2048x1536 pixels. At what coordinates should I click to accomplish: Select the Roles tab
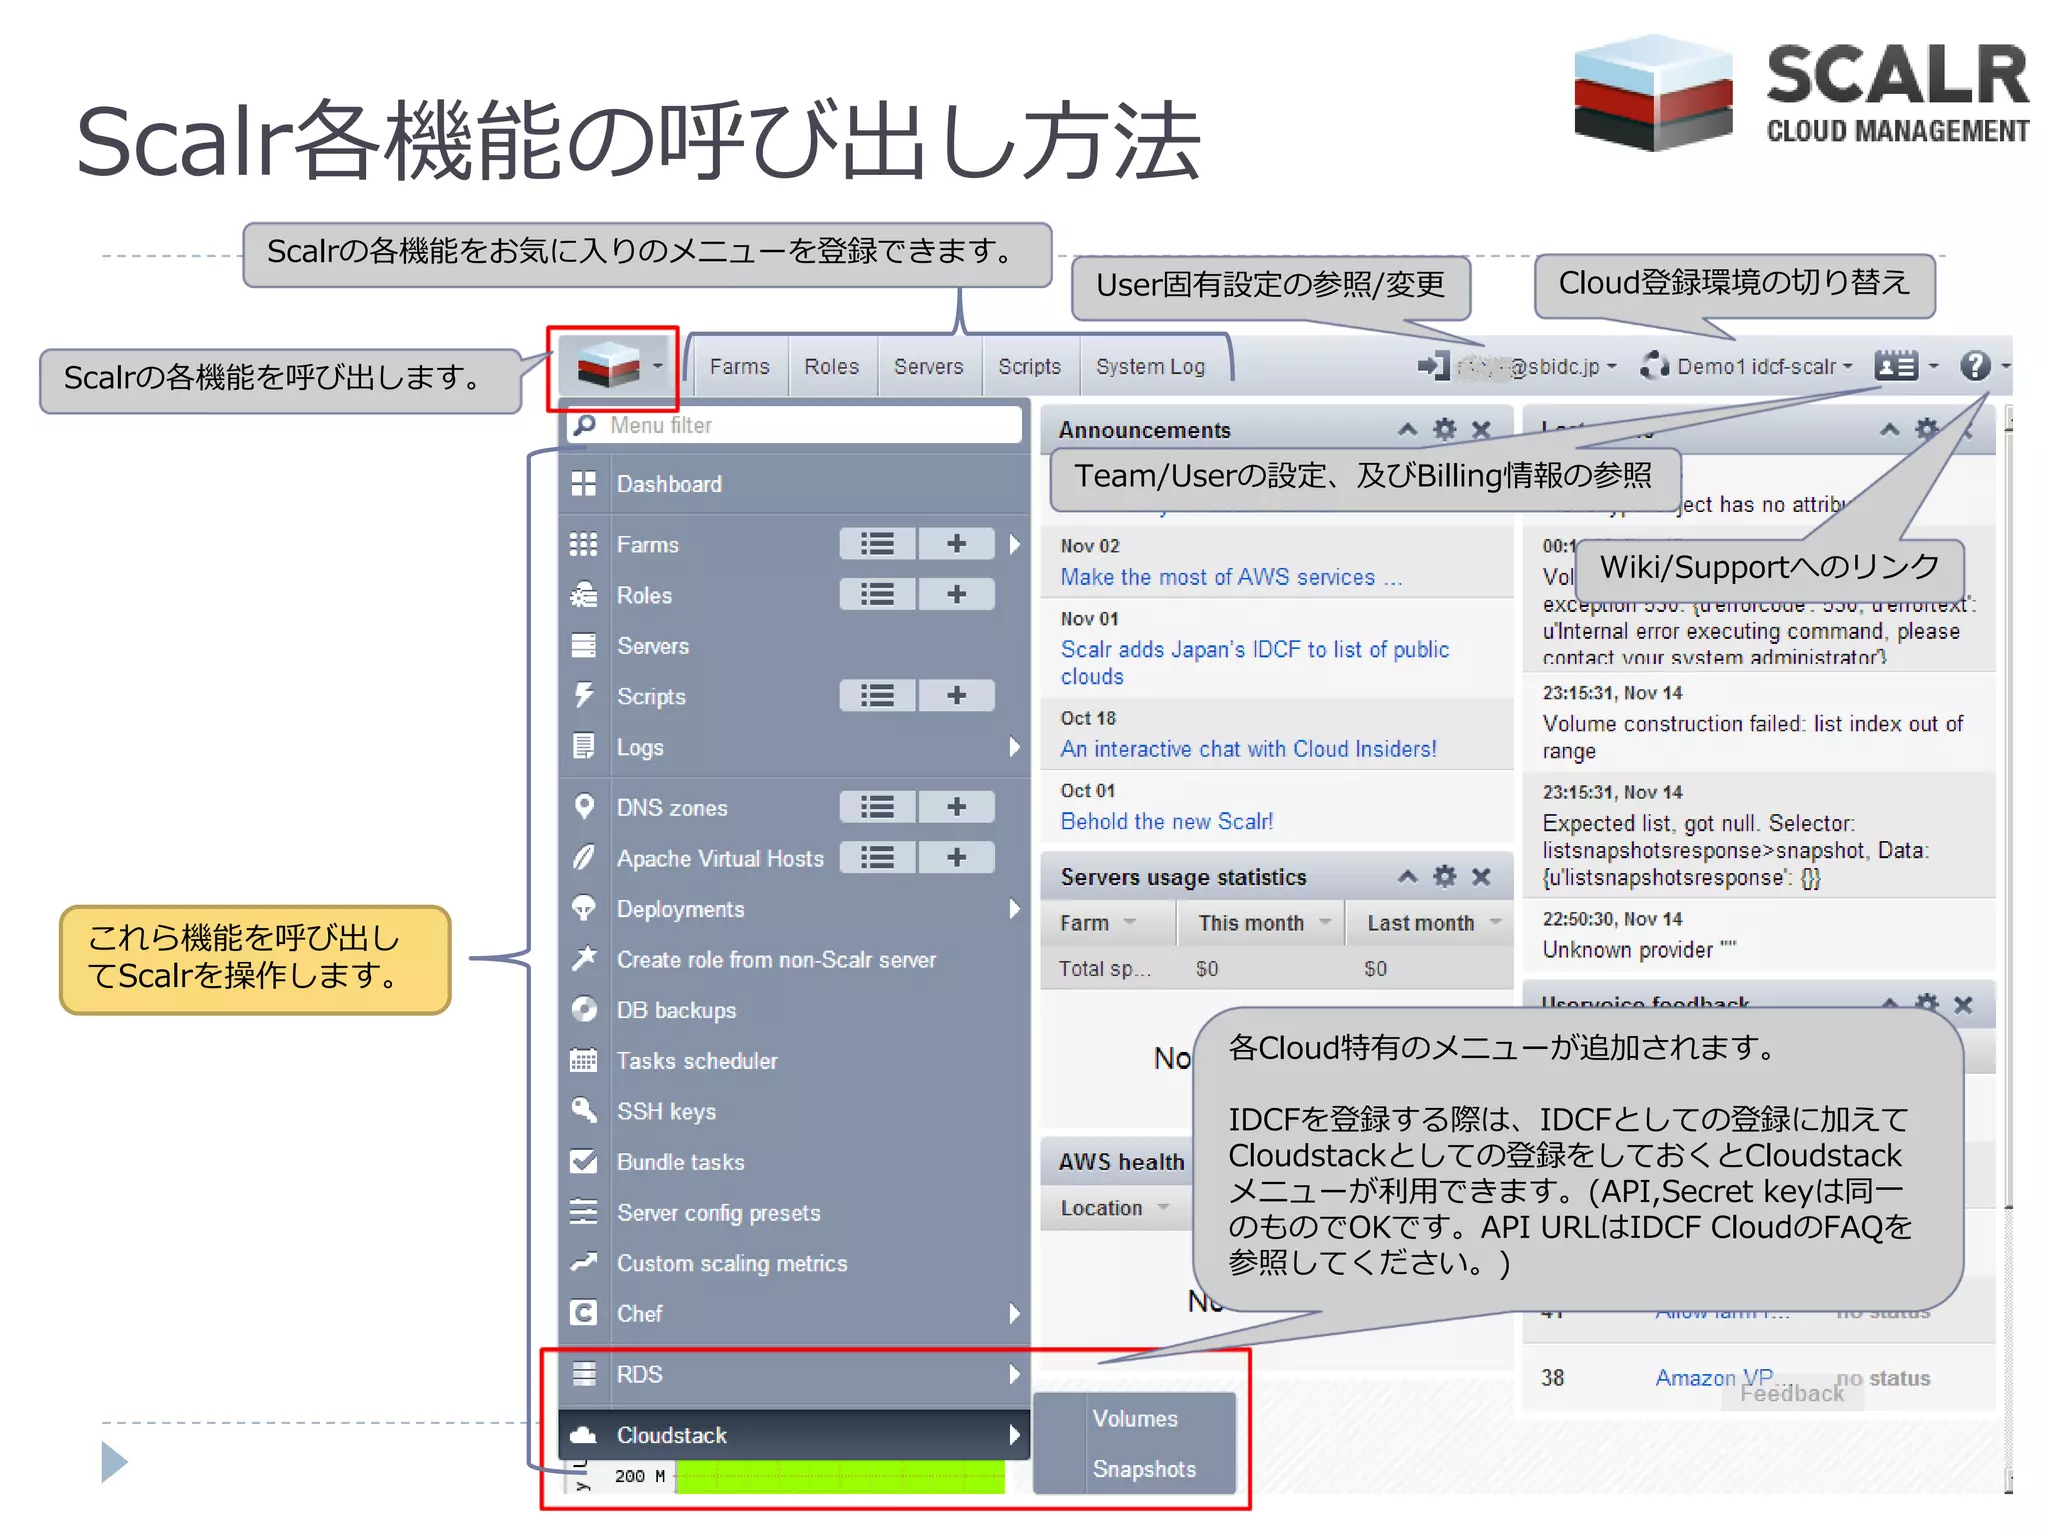point(831,366)
